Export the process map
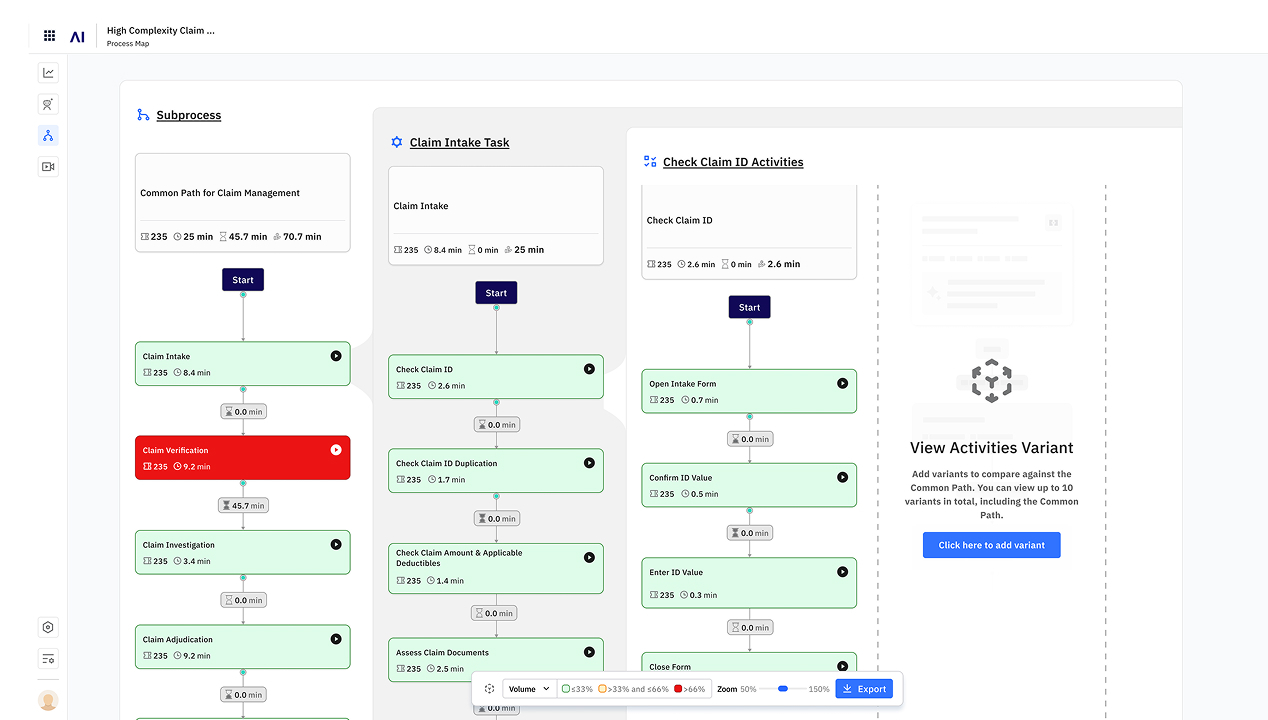The height and width of the screenshot is (720, 1268). click(x=863, y=689)
